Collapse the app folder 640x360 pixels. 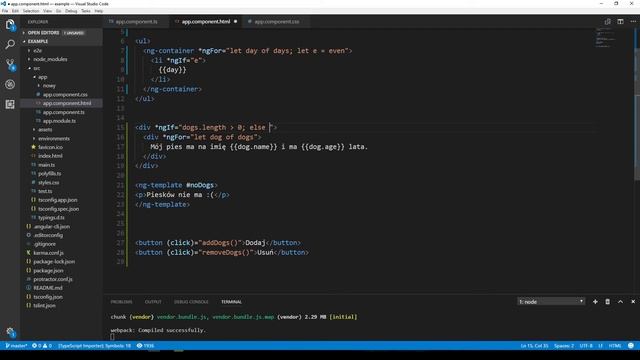[42, 77]
